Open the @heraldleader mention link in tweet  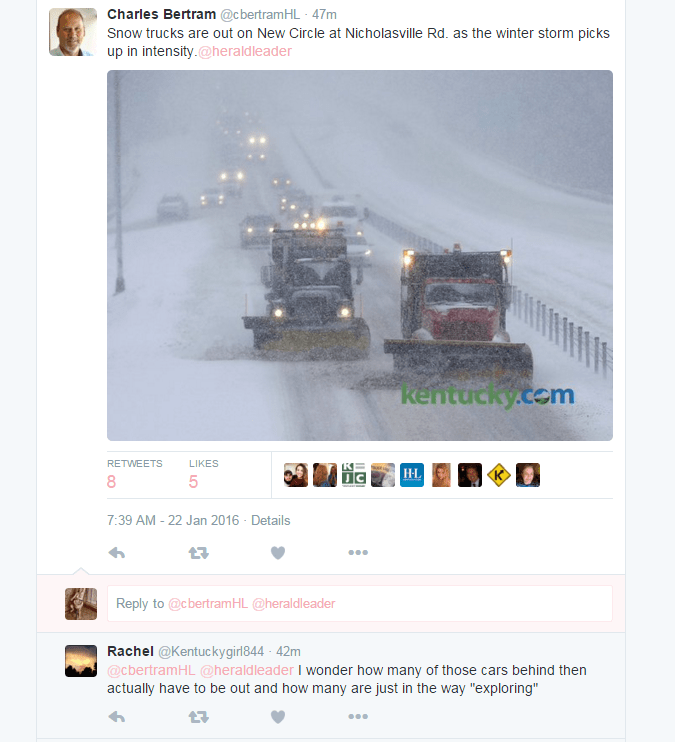[245, 51]
